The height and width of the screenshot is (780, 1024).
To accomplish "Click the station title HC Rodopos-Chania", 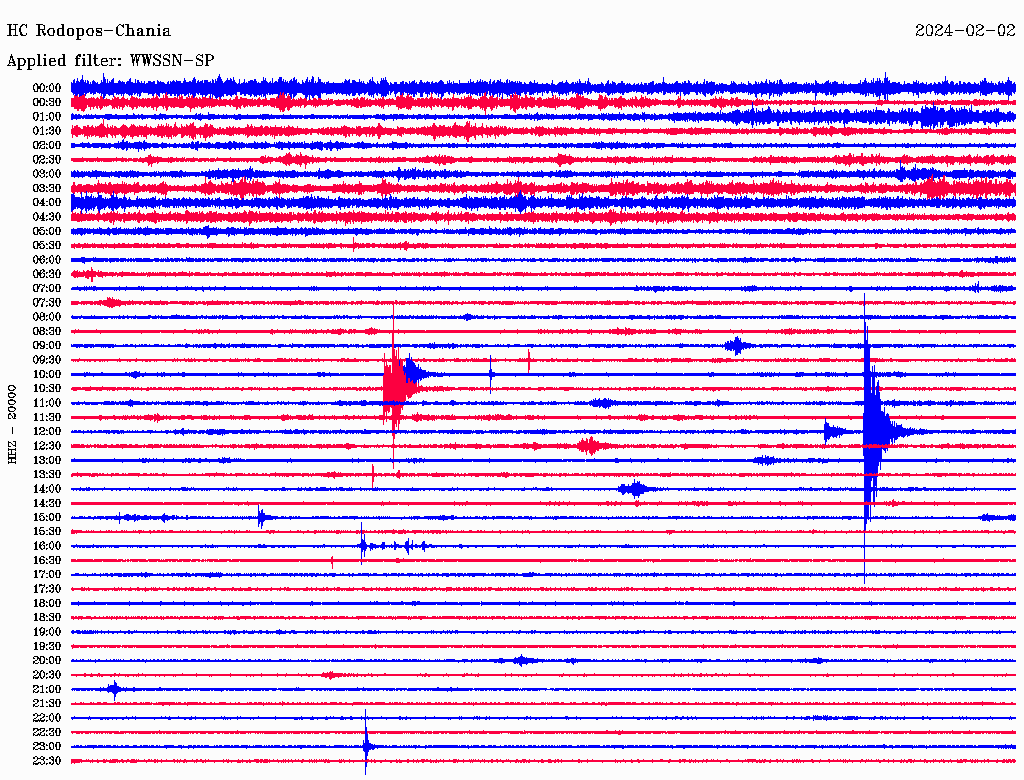I will 89,31.
